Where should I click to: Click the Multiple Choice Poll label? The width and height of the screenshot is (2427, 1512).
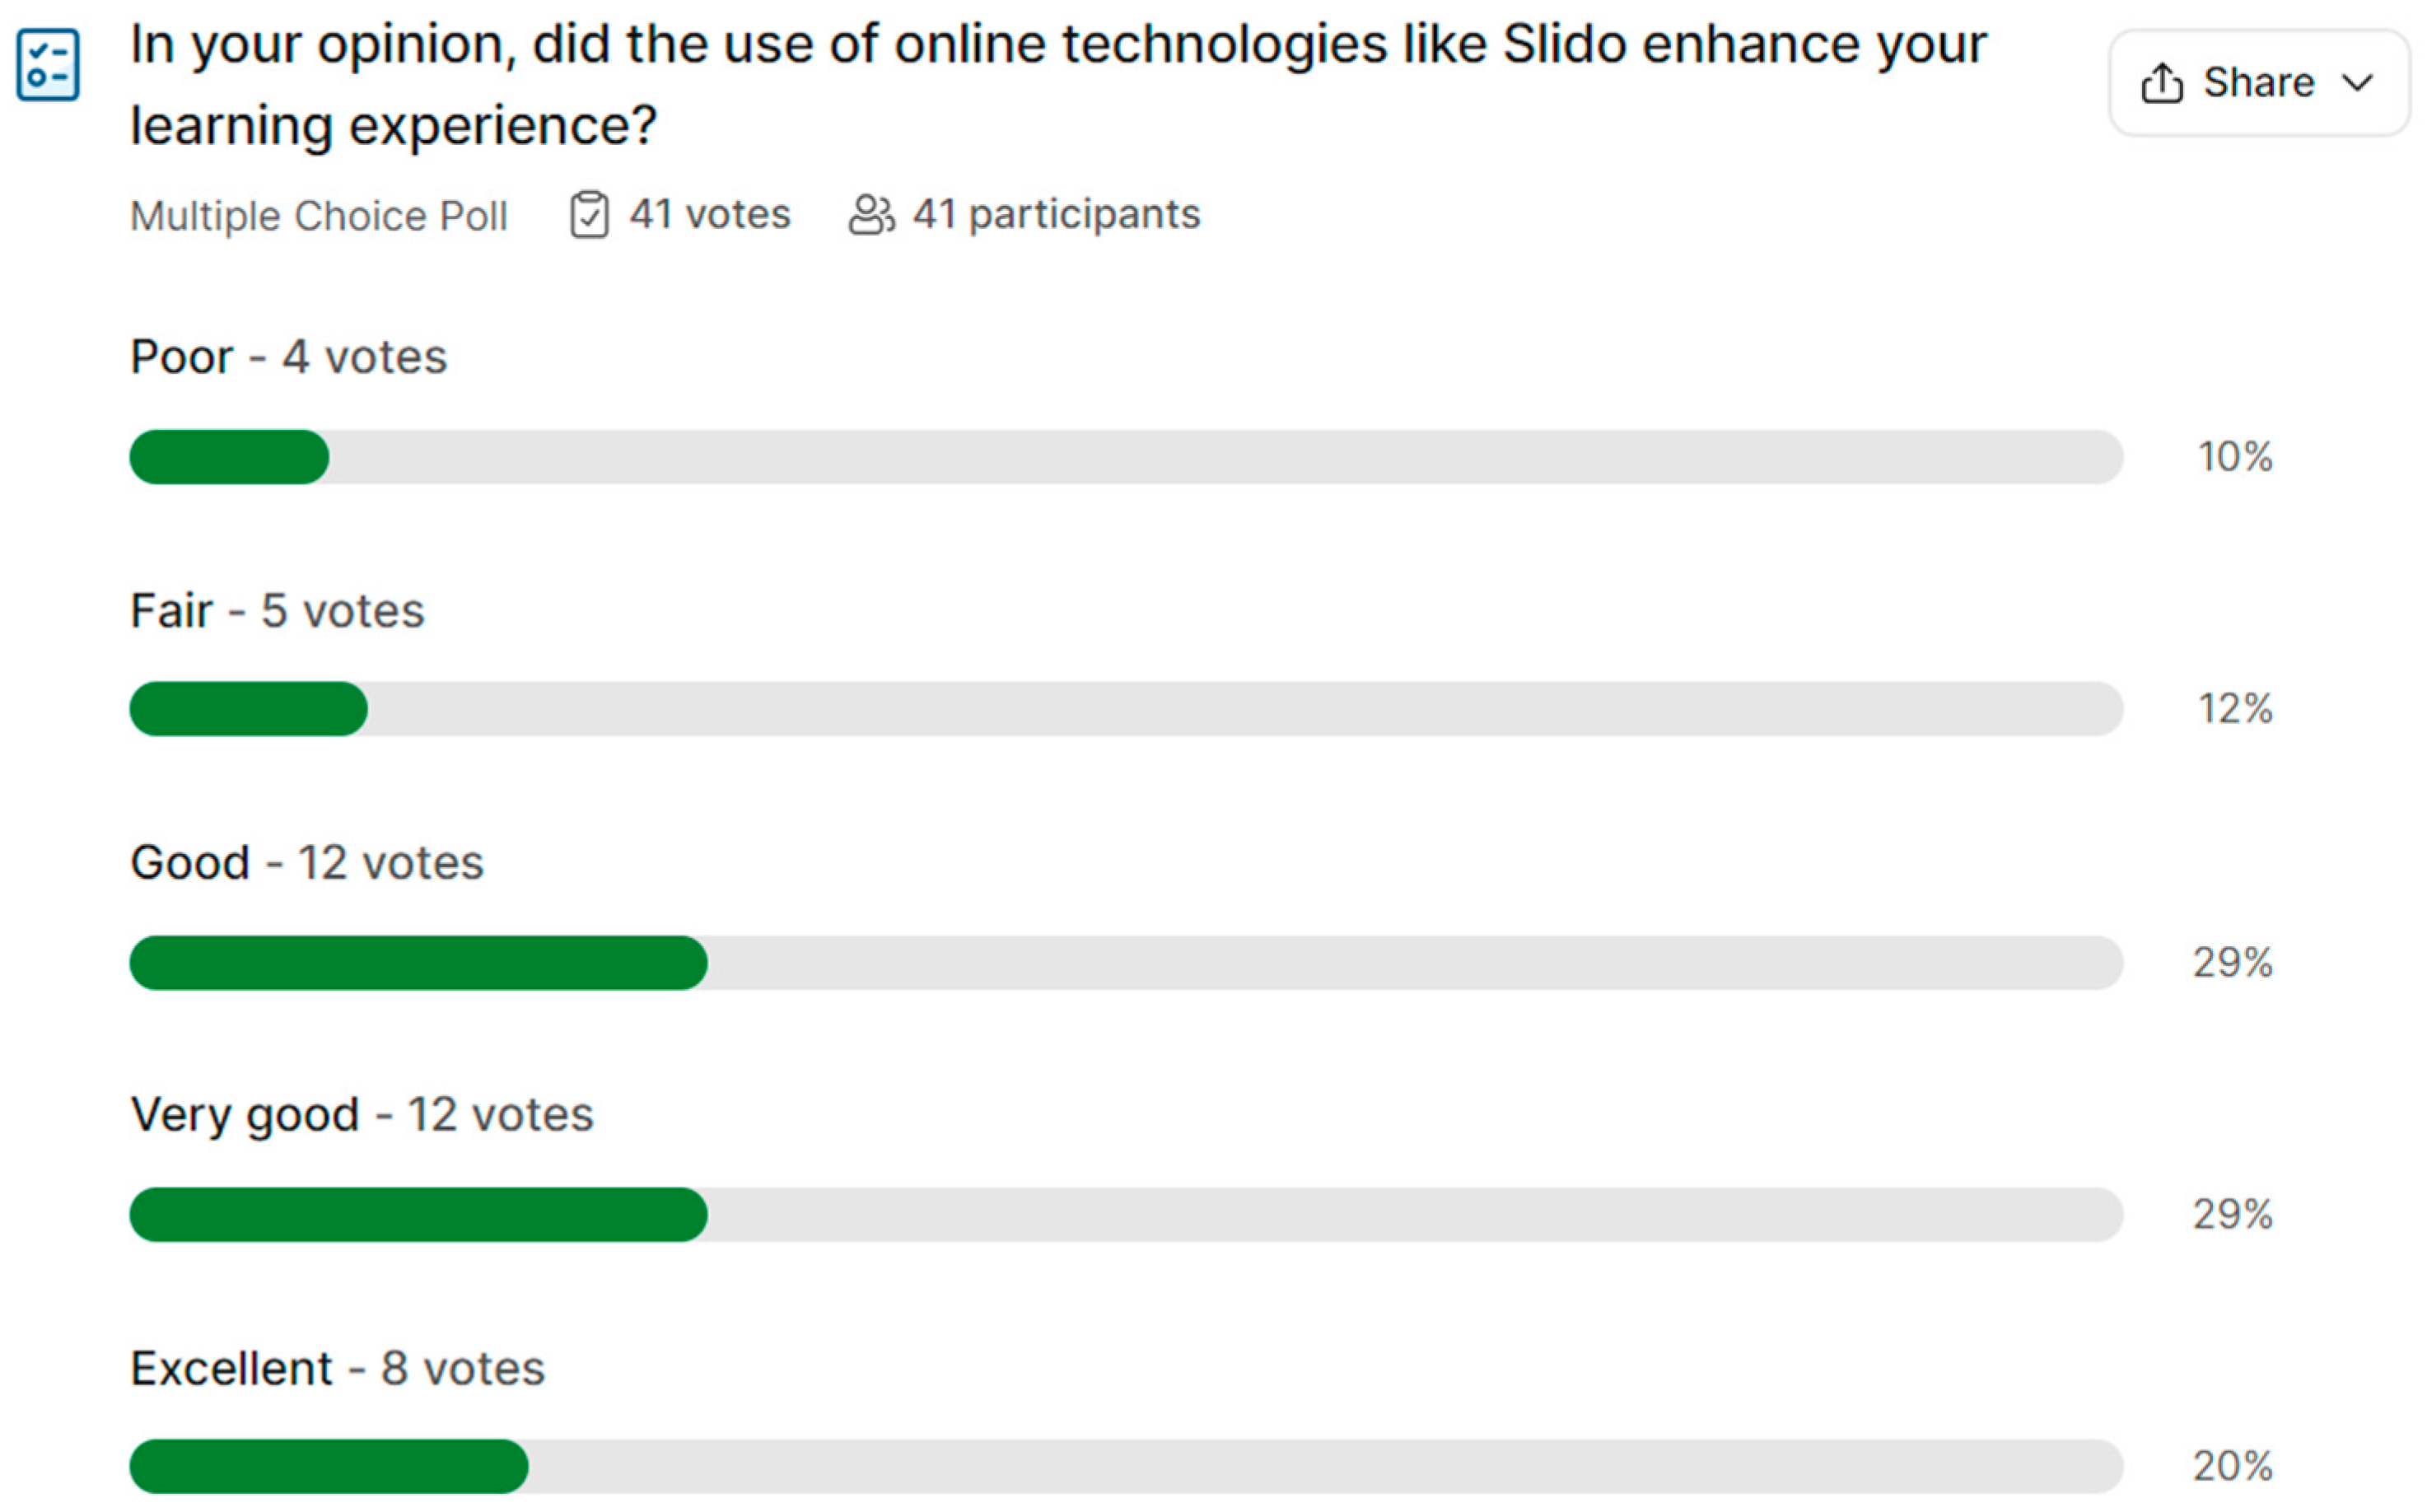pyautogui.click(x=319, y=216)
